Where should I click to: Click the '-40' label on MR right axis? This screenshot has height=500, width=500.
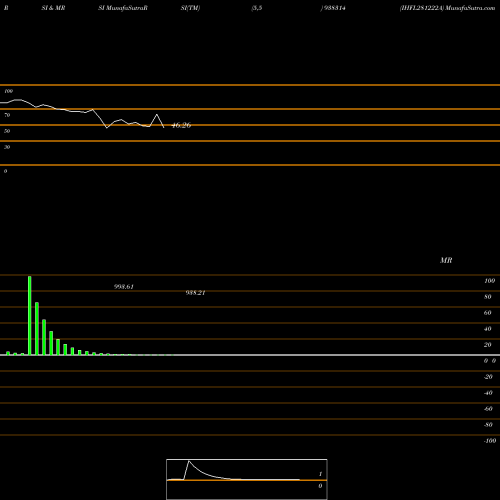point(488,393)
